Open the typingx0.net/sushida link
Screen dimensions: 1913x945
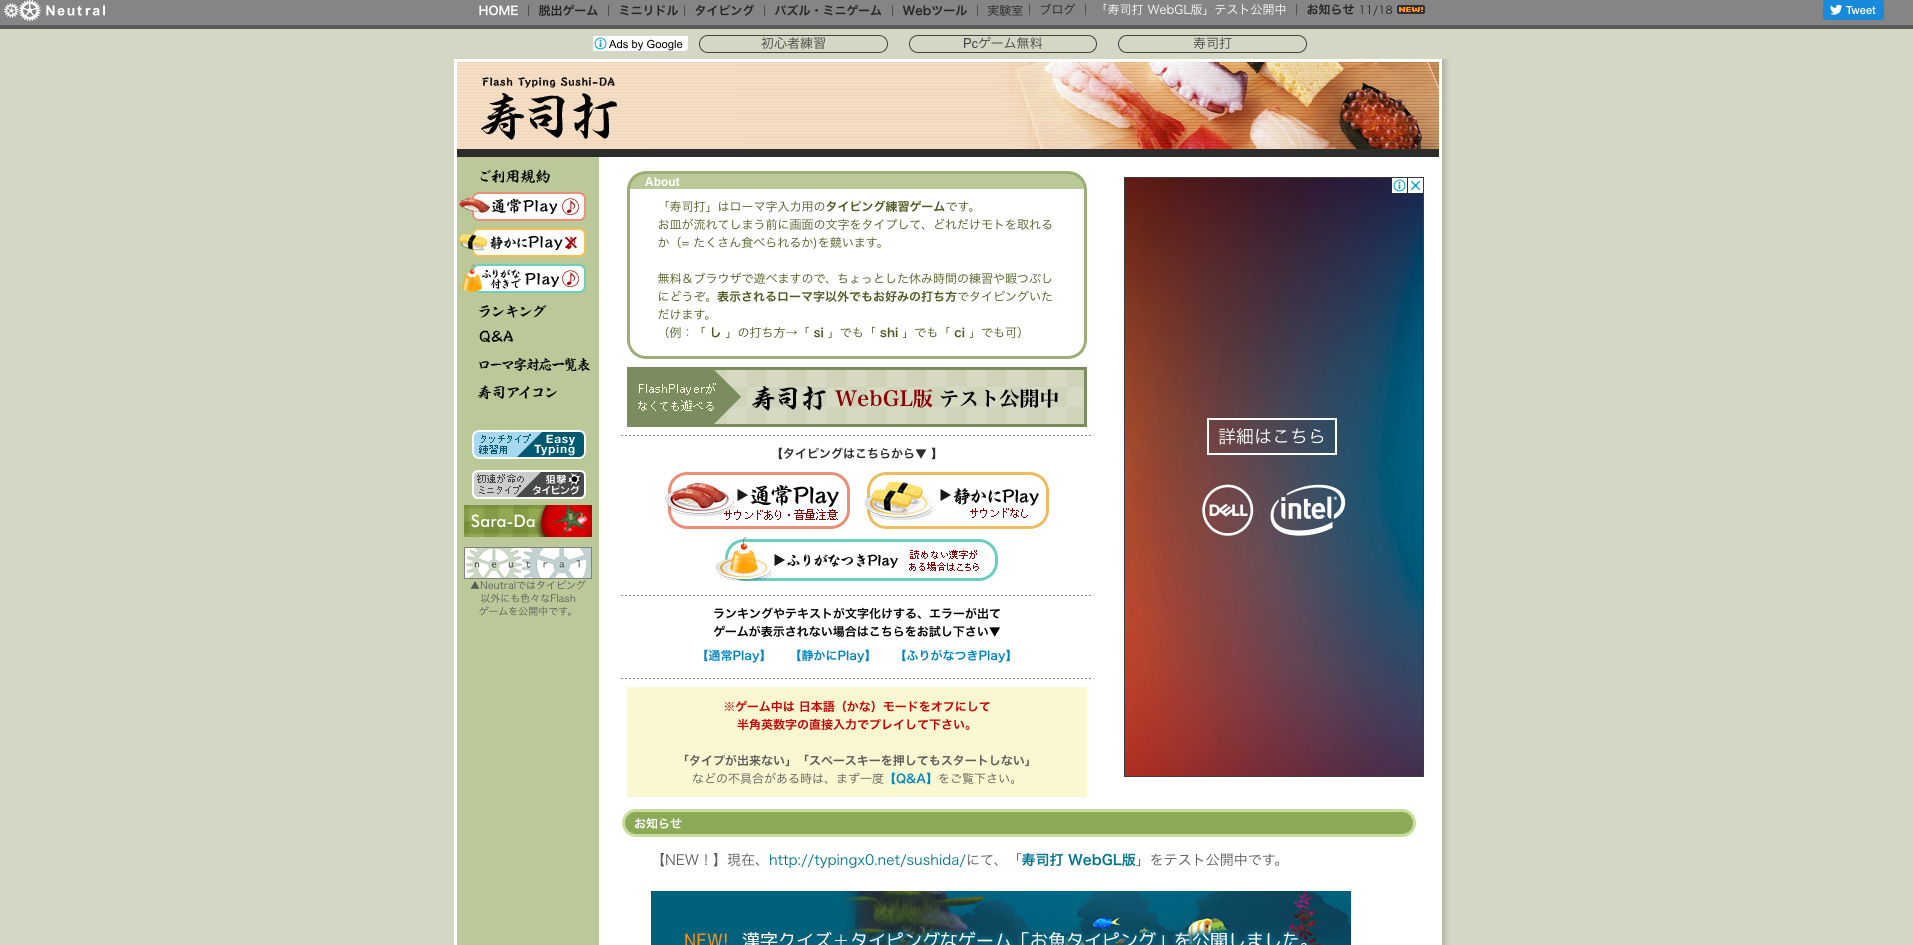tap(866, 860)
